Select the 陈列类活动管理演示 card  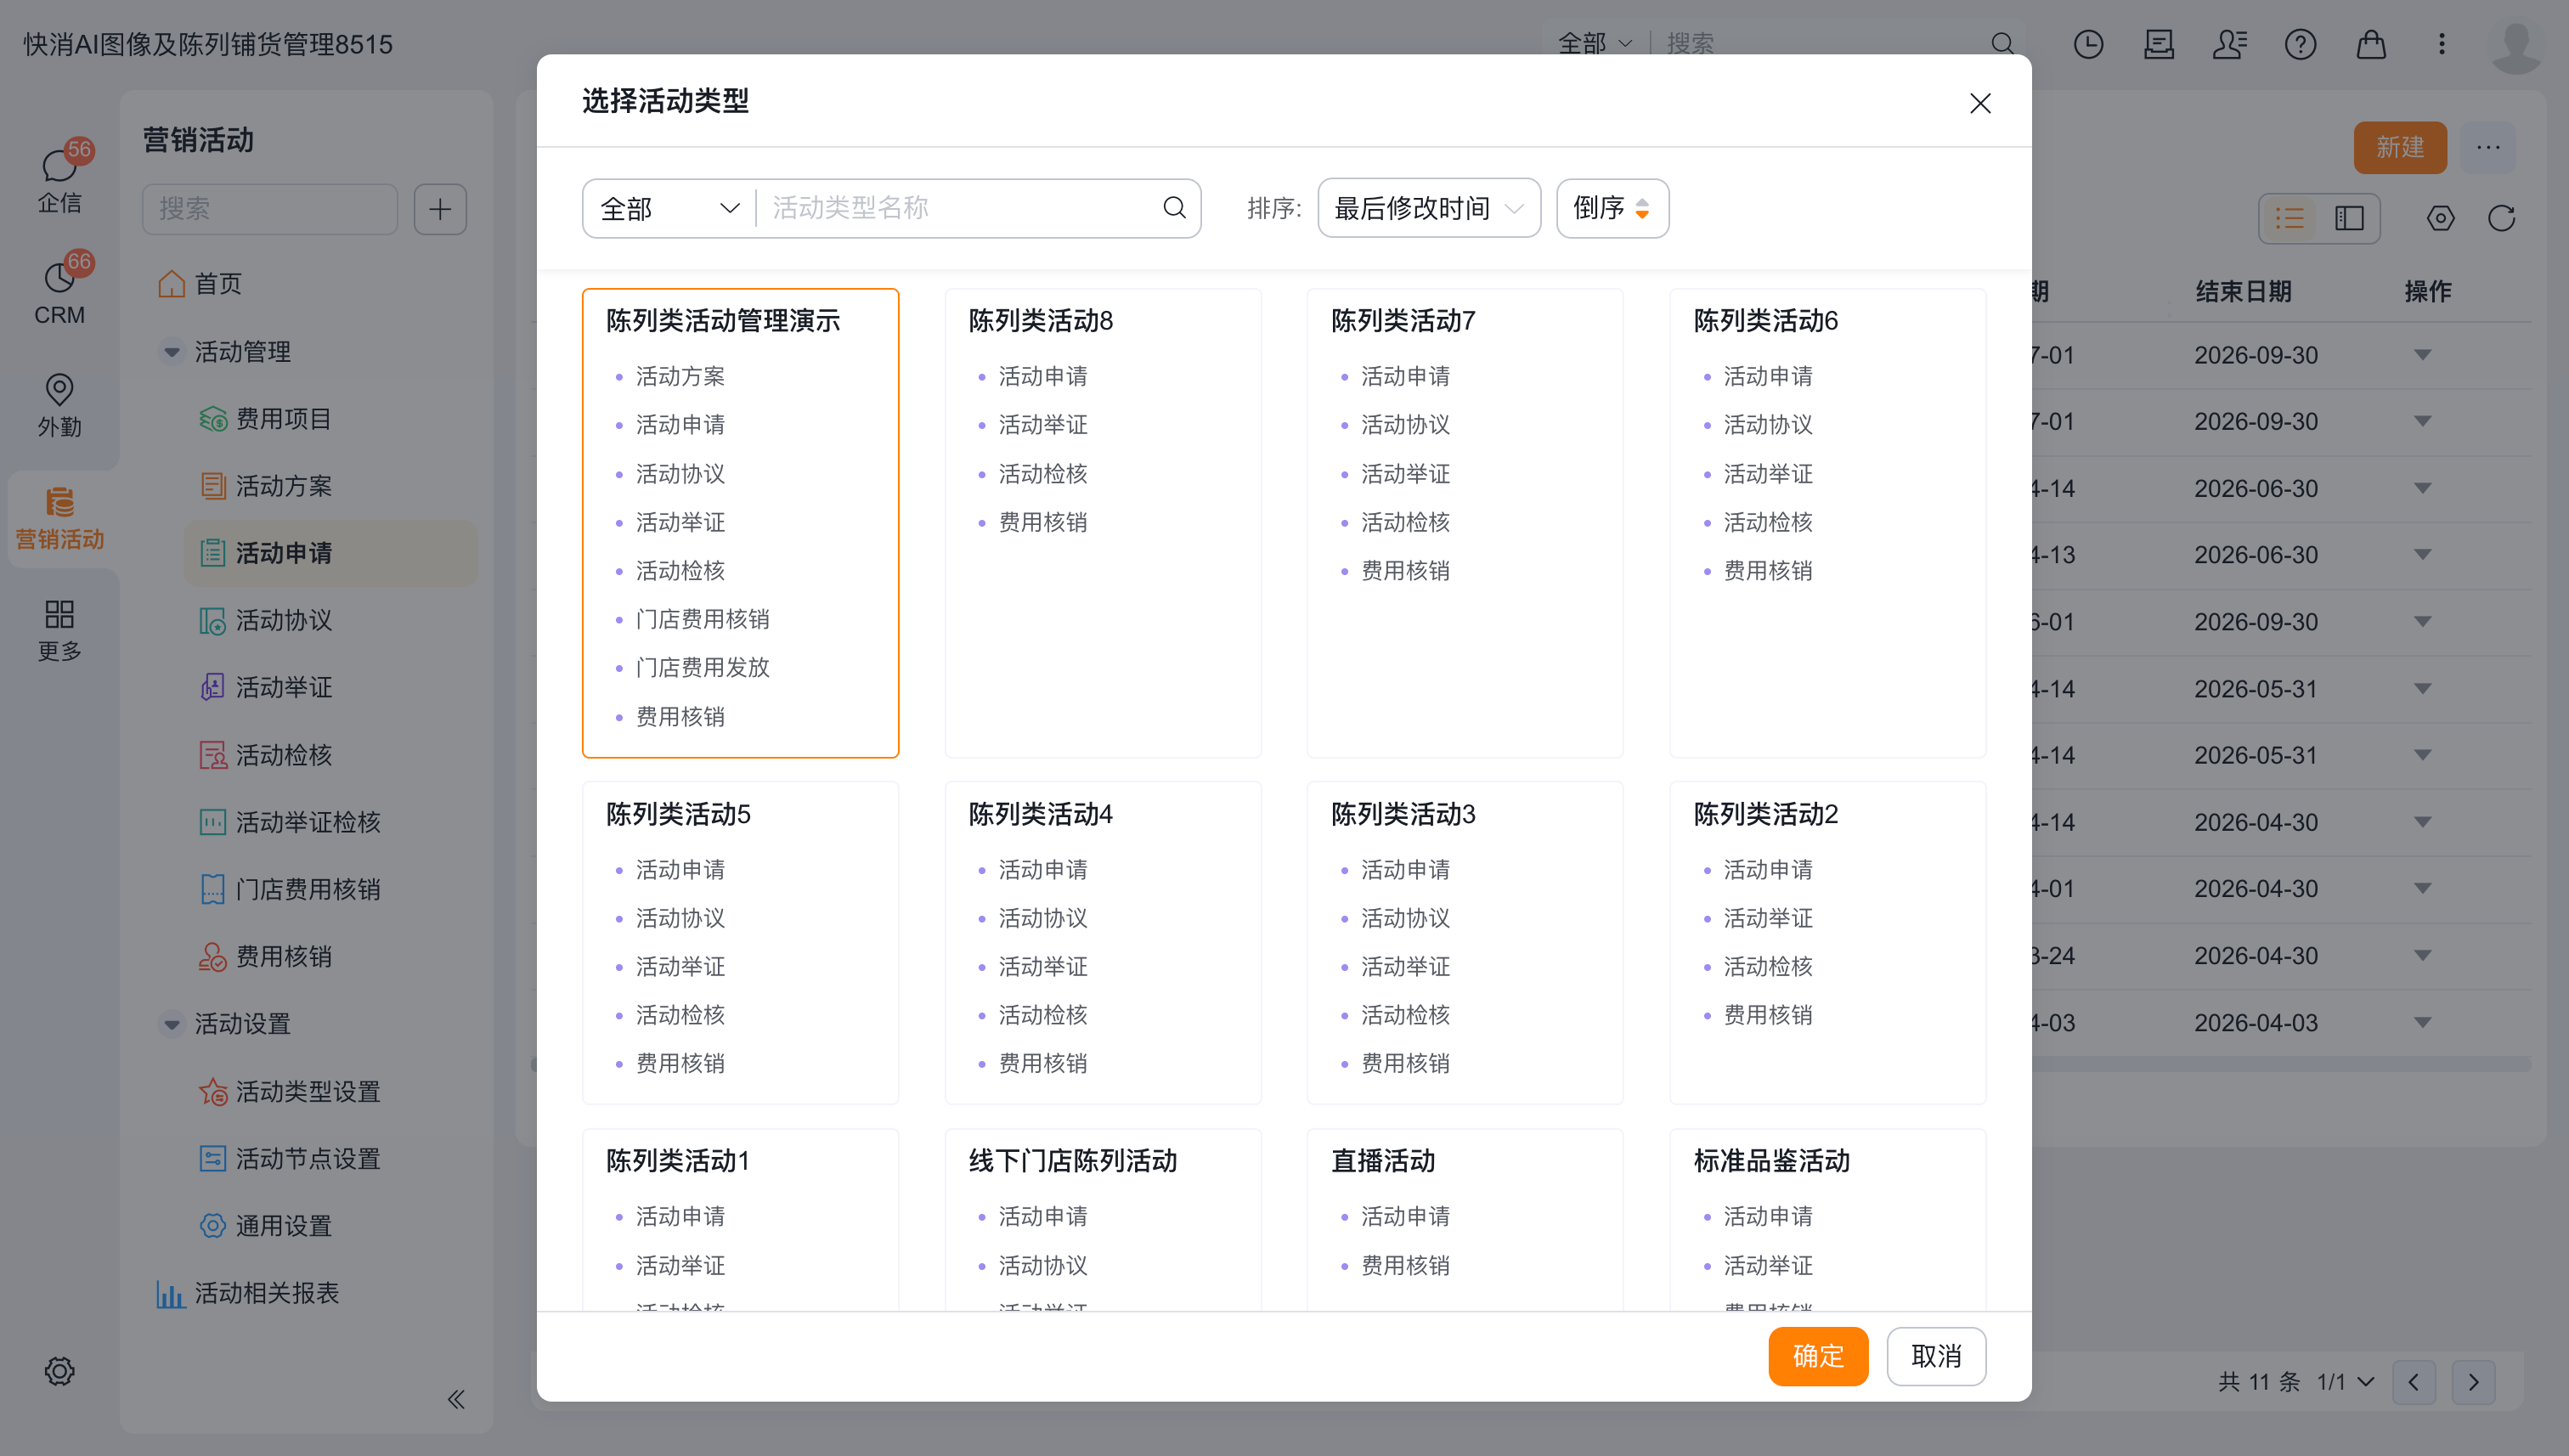click(x=740, y=523)
